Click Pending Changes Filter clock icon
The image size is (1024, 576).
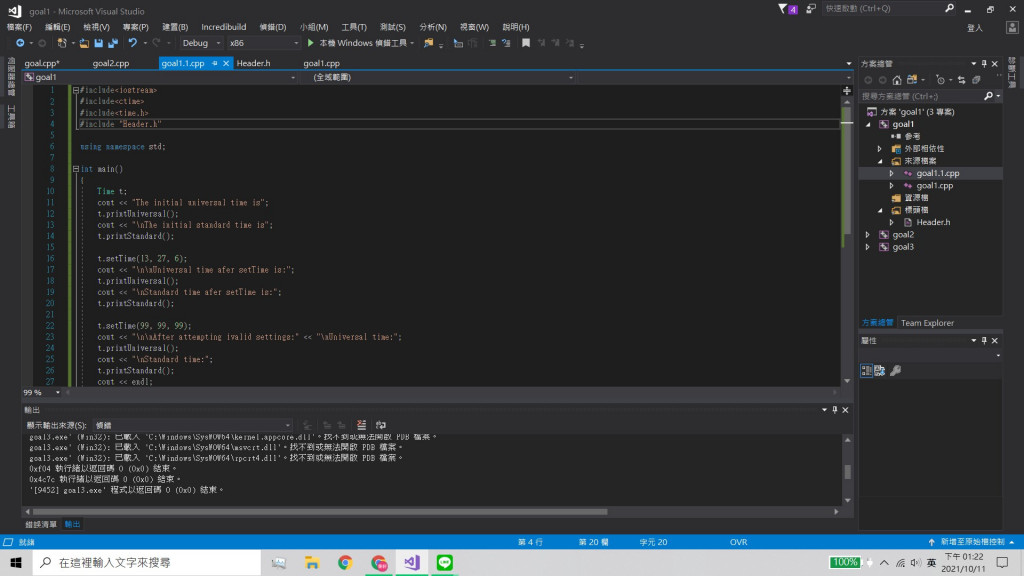940,80
